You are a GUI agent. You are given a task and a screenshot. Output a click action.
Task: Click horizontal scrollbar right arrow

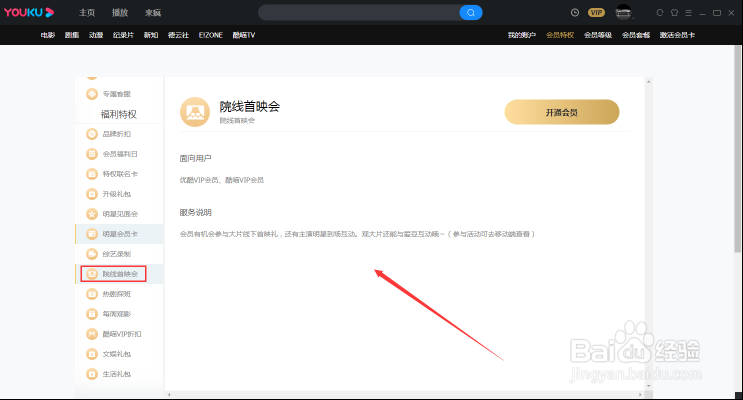coord(640,394)
